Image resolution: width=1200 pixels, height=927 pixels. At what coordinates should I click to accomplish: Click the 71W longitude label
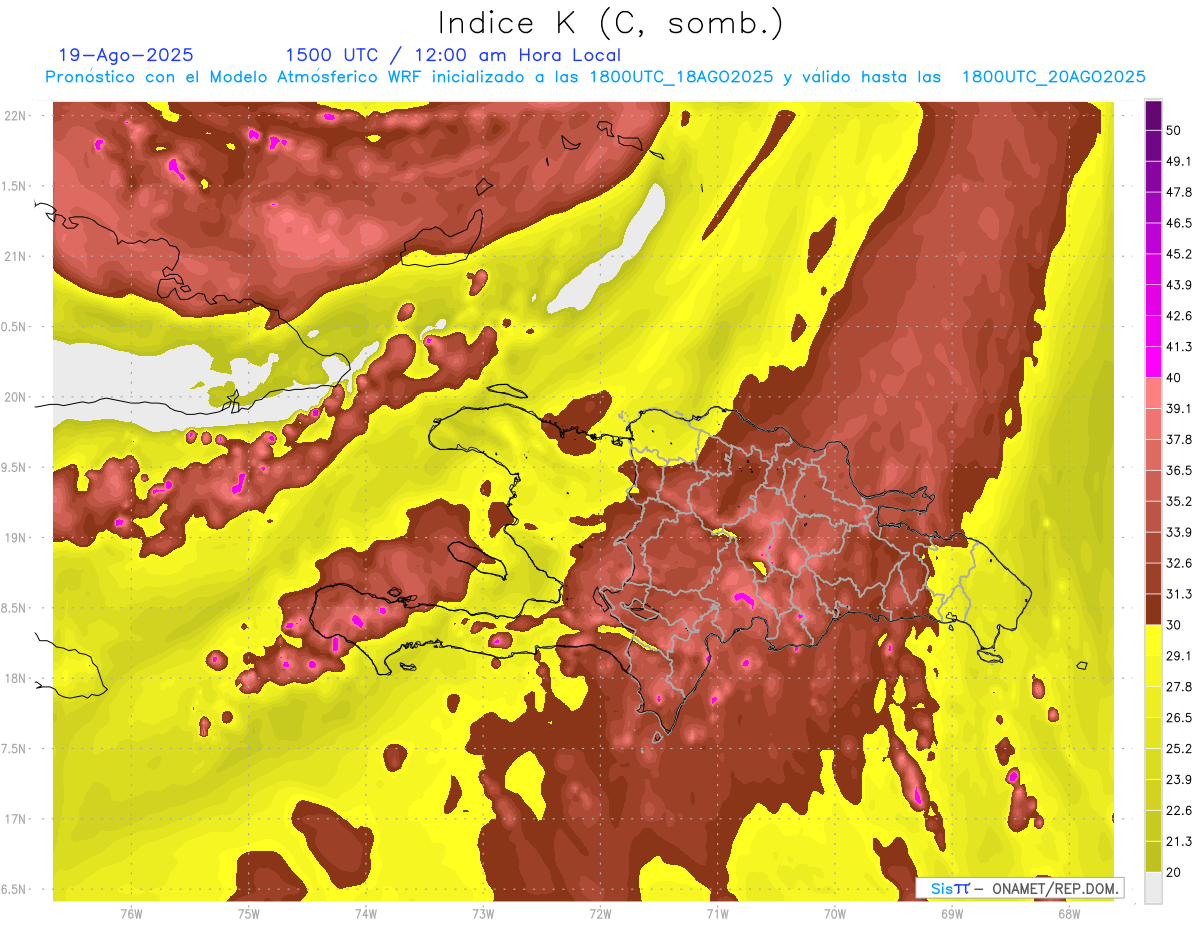[x=717, y=913]
